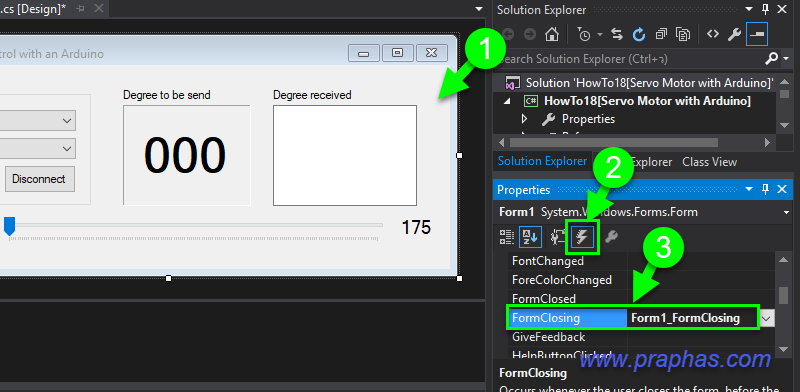Pin the Solution Explorer panel (auto hide)

[765, 9]
